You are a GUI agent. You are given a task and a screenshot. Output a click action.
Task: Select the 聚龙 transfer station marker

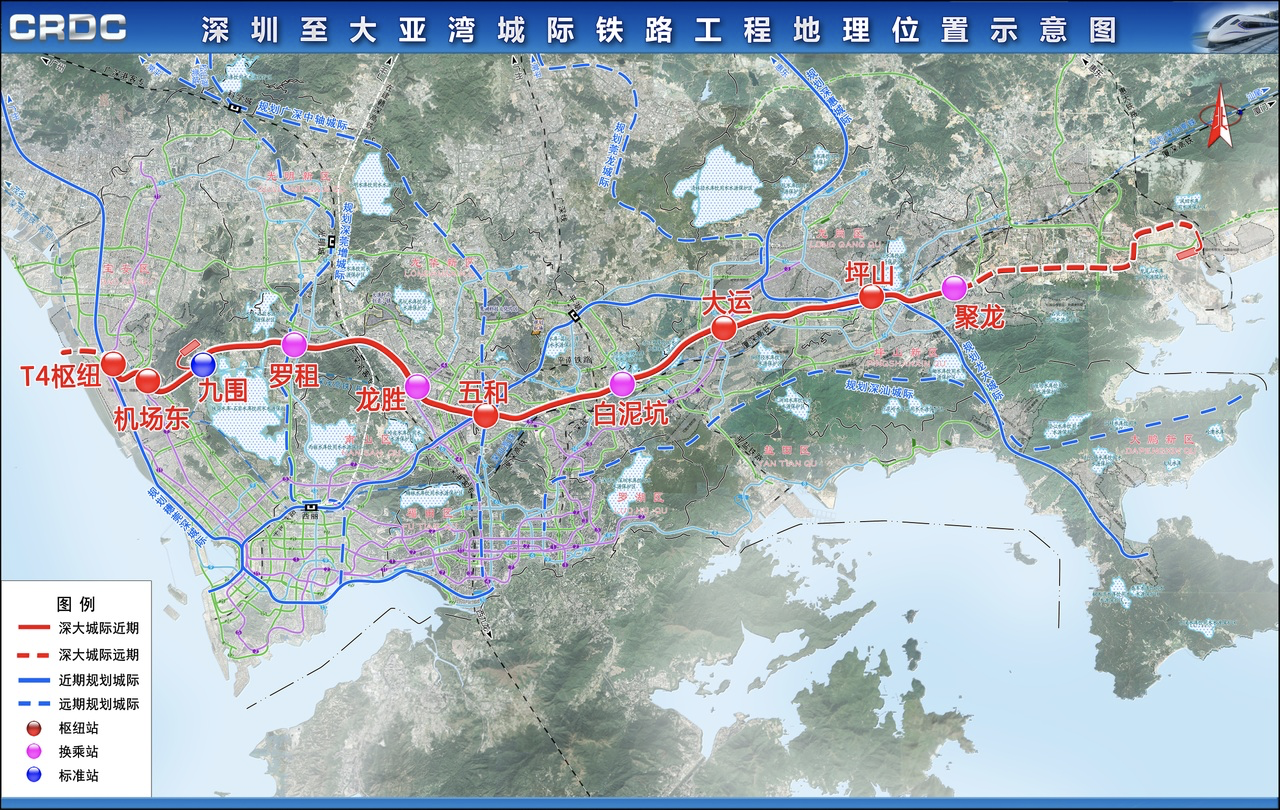[954, 287]
